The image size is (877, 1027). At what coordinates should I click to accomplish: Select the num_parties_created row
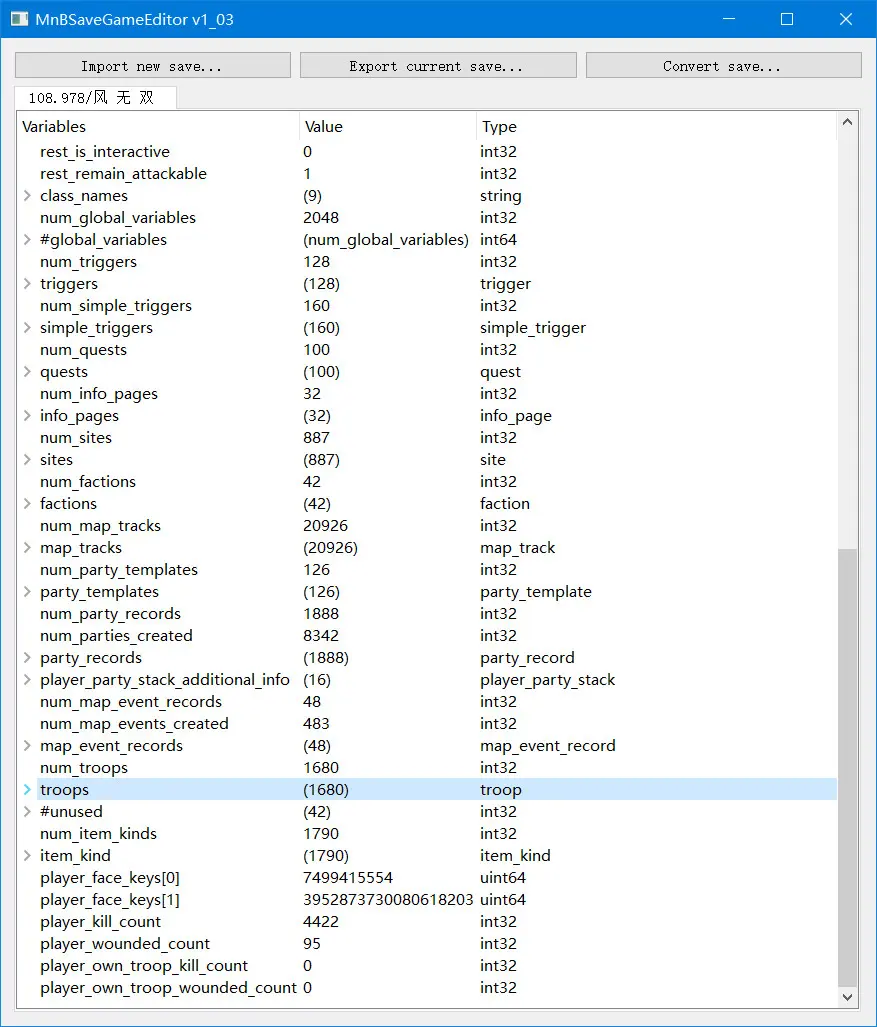click(x=427, y=635)
